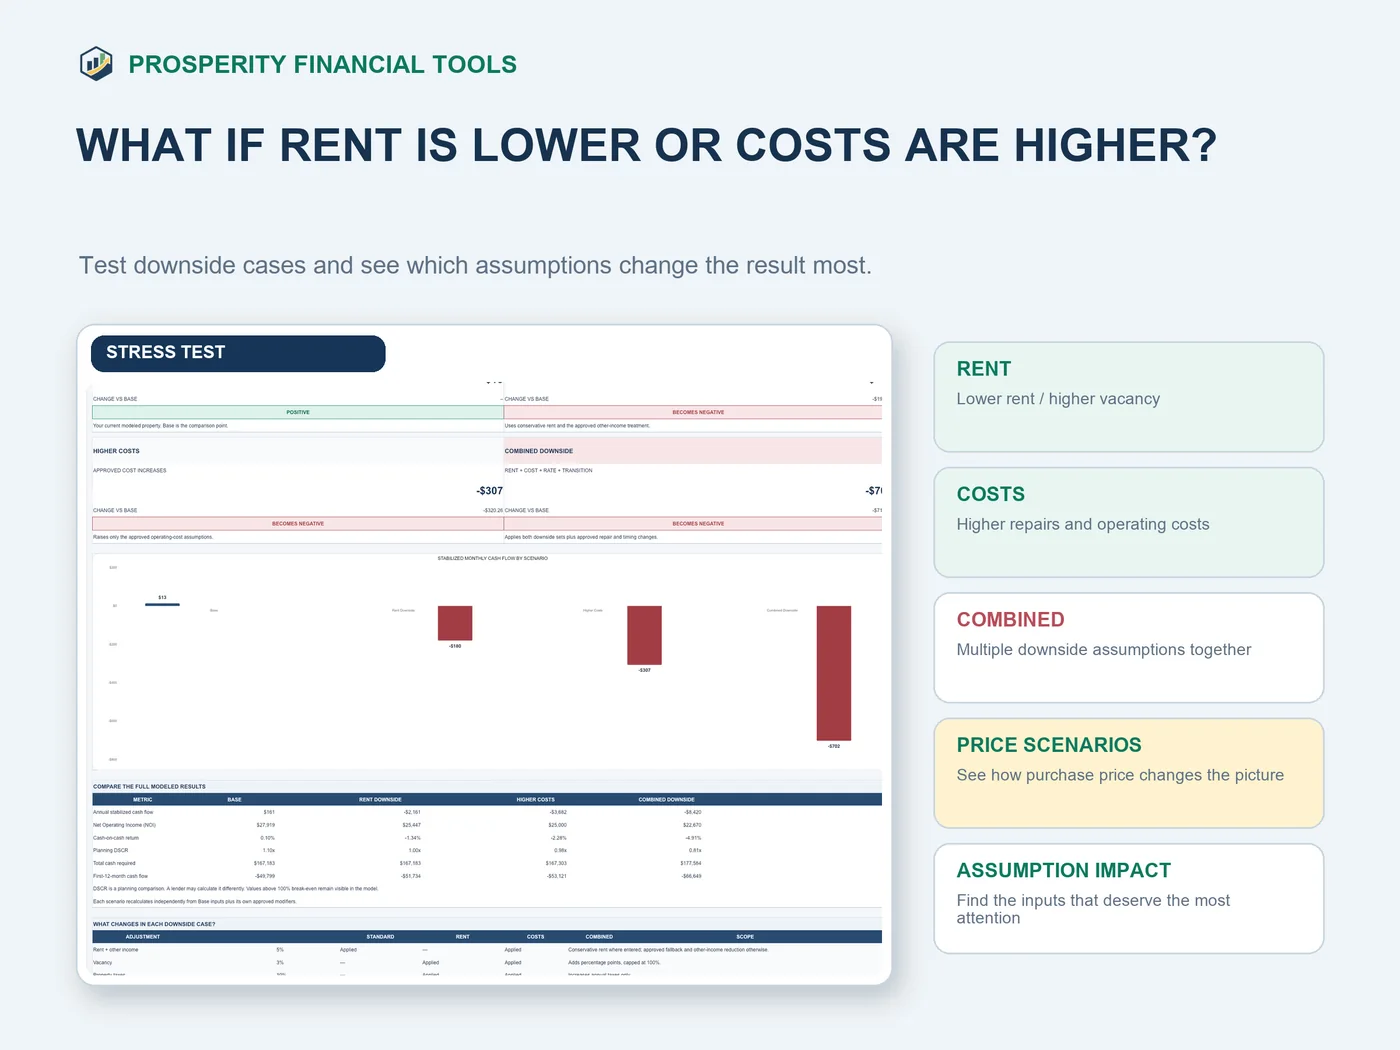Select the Planning DSCR row label
The width and height of the screenshot is (1400, 1050).
pos(110,850)
